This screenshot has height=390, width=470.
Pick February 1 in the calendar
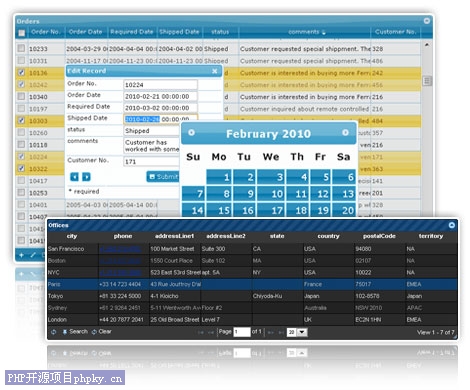(x=219, y=177)
